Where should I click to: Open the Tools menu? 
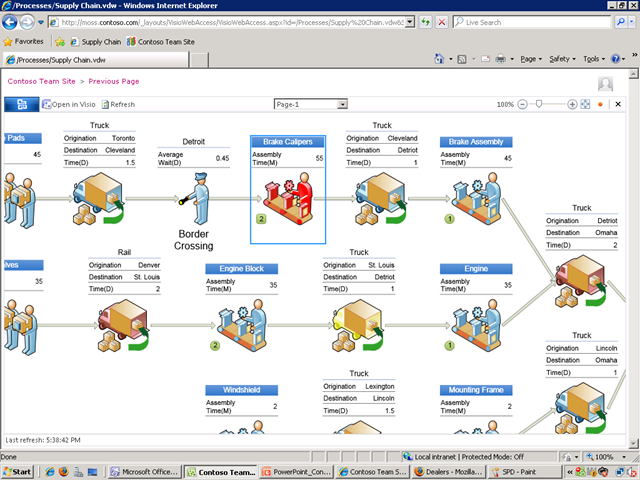593,59
